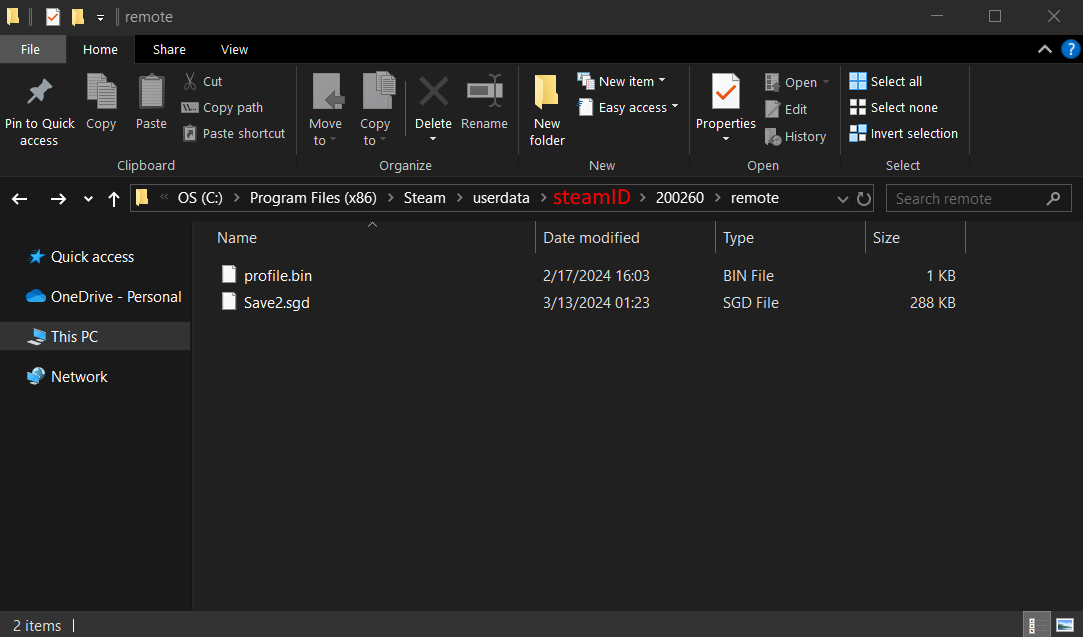Click the remote breadcrumb
The height and width of the screenshot is (637, 1083).
(x=755, y=198)
